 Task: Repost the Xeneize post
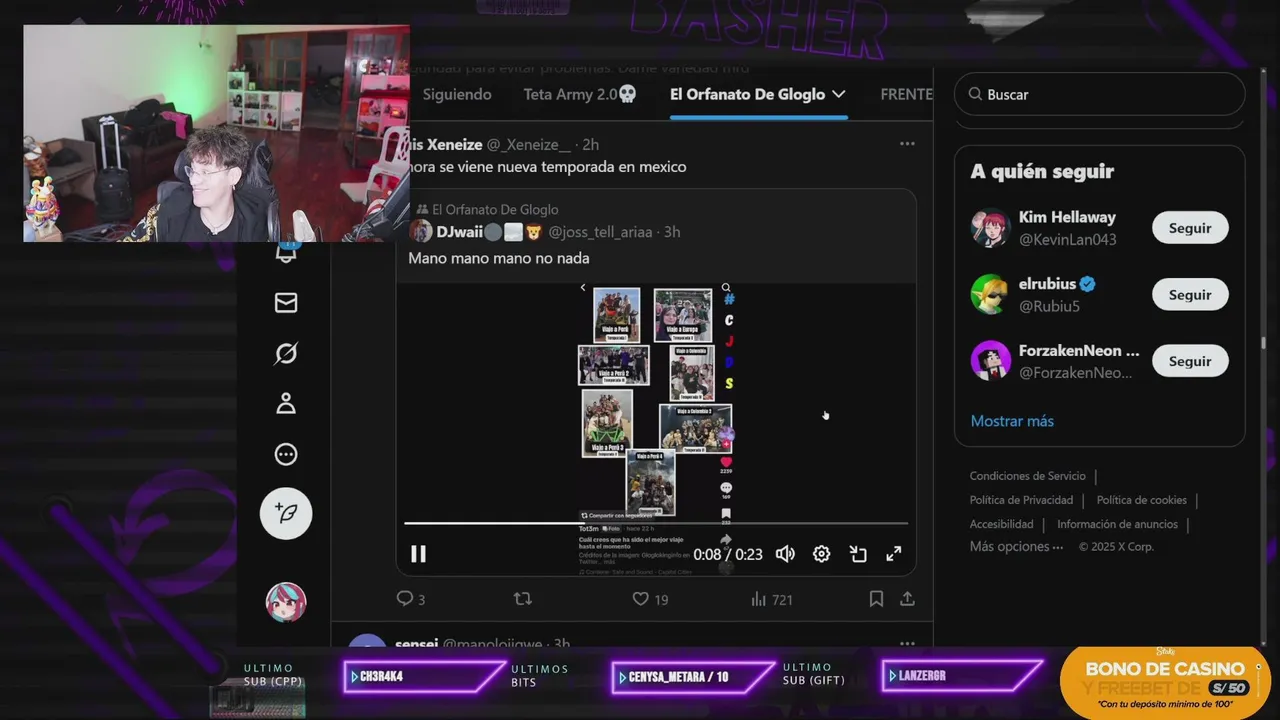[x=522, y=599]
